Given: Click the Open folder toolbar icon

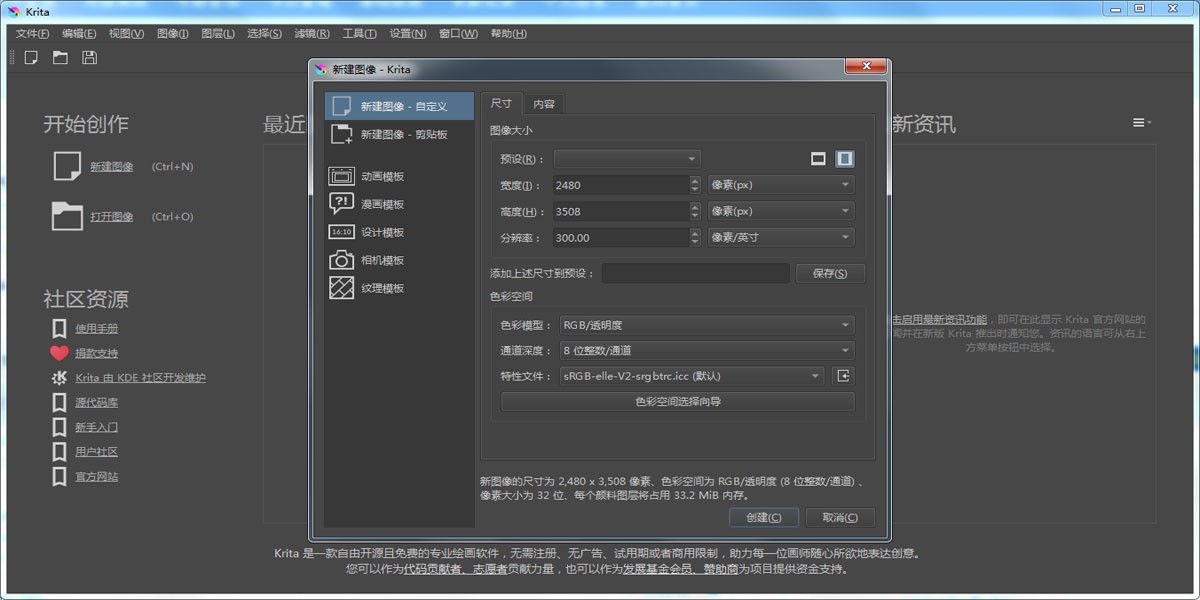Looking at the screenshot, I should pos(60,57).
